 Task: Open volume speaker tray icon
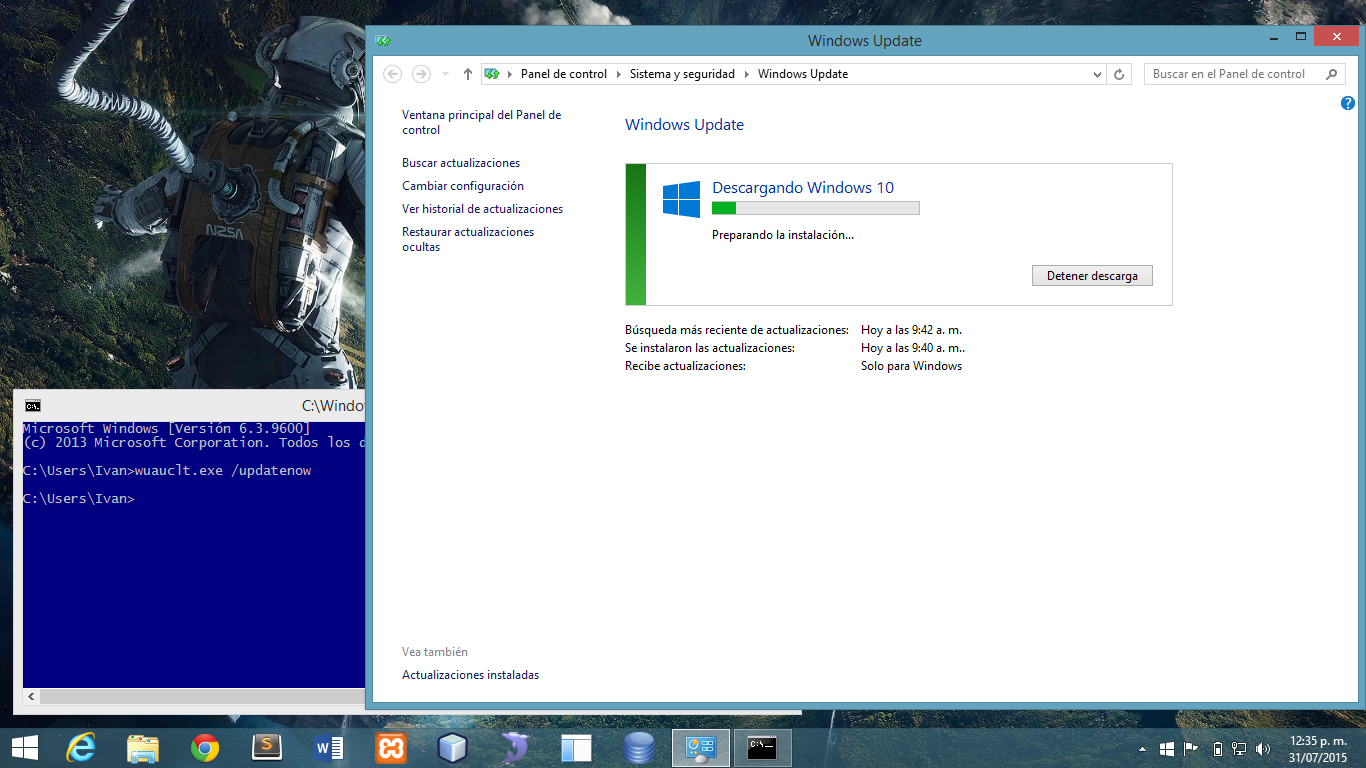coord(1263,748)
